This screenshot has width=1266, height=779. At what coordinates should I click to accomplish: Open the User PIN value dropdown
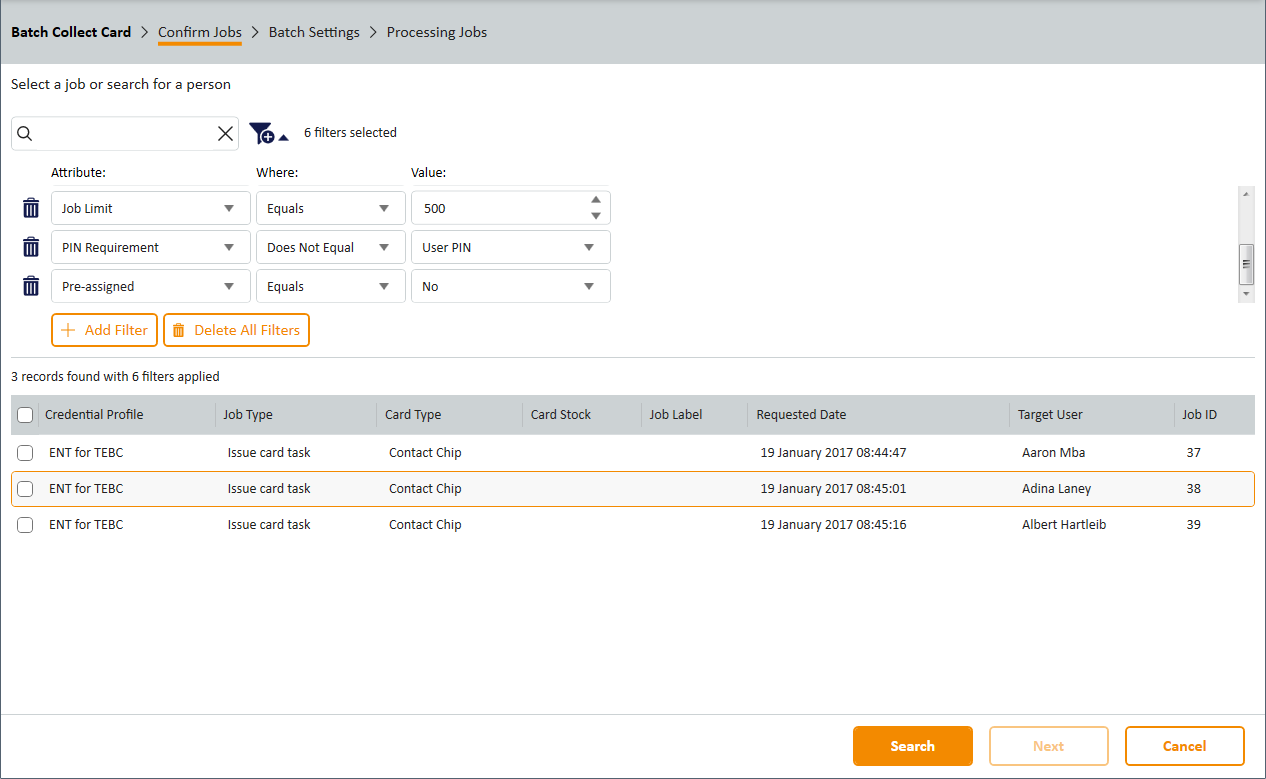[x=510, y=247]
